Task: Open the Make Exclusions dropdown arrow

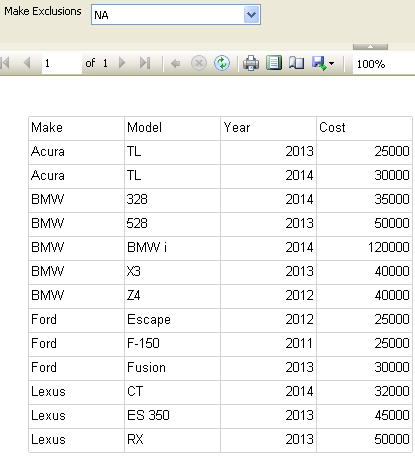Action: (251, 15)
